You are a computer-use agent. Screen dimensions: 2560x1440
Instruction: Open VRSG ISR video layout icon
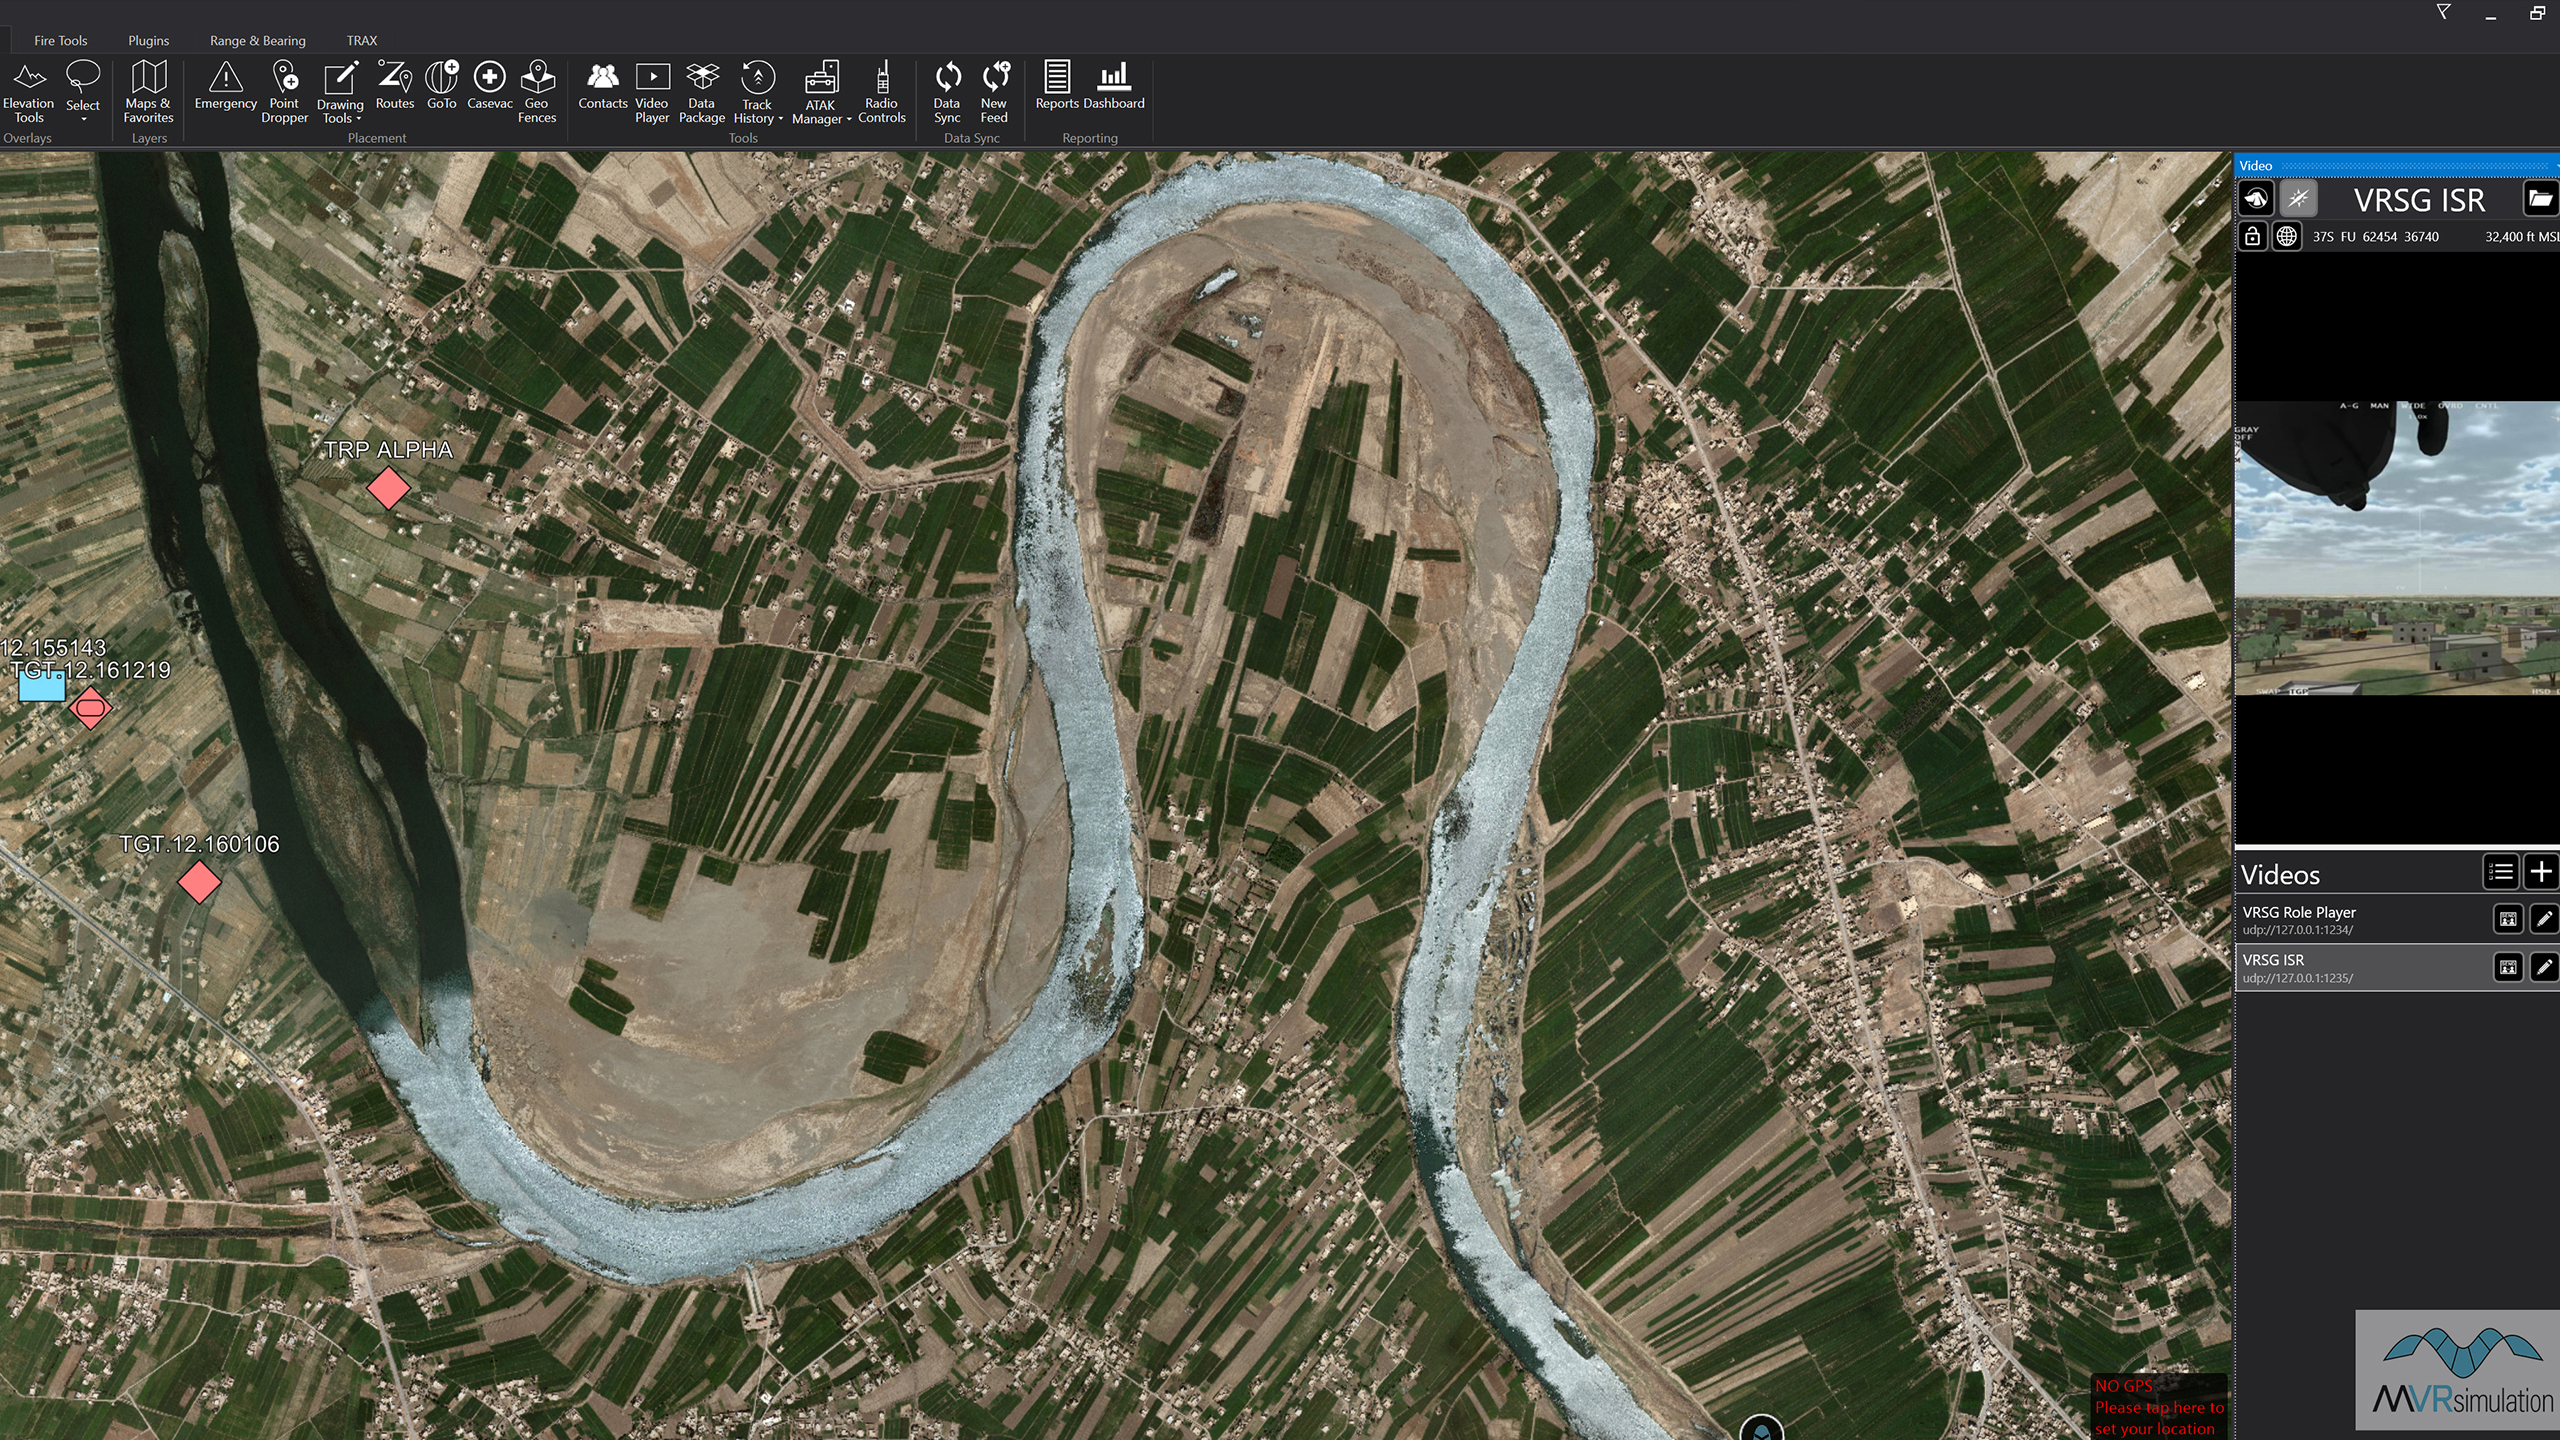[x=2508, y=967]
